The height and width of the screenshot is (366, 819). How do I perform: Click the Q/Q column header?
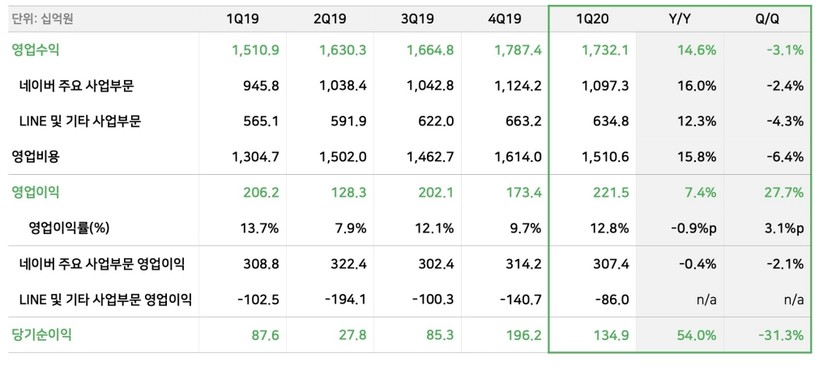coord(767,19)
